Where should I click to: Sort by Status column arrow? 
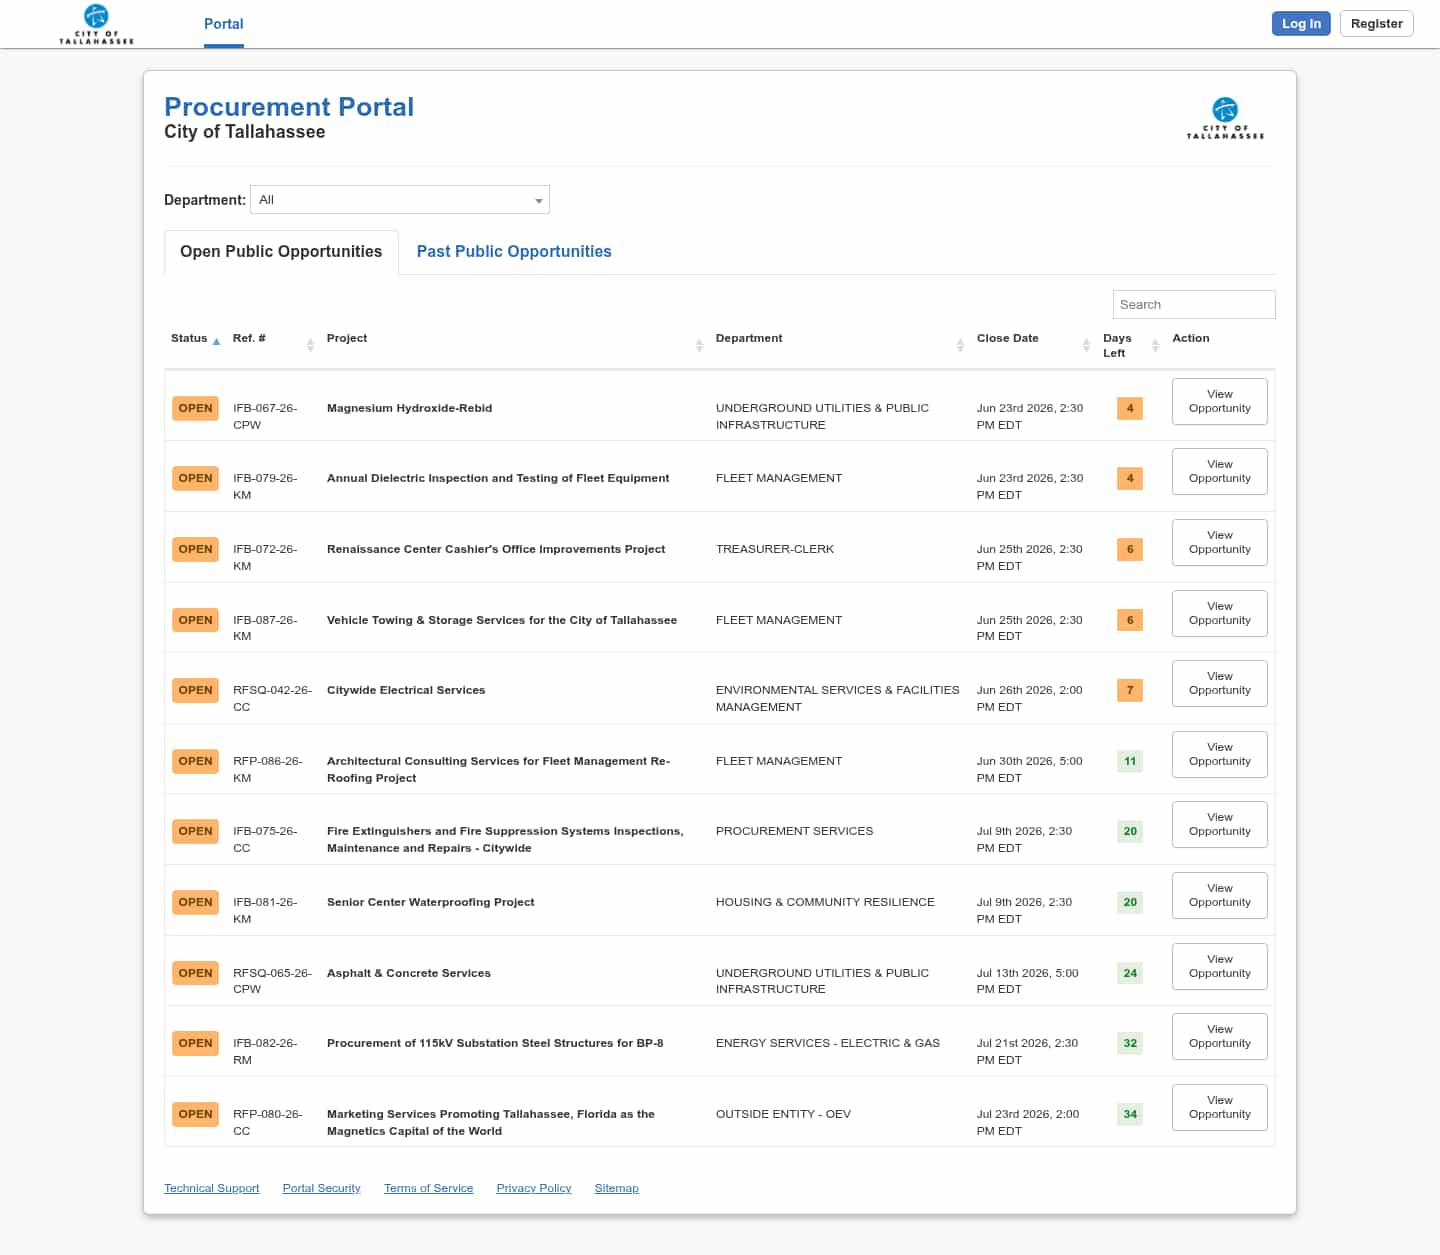click(x=216, y=341)
